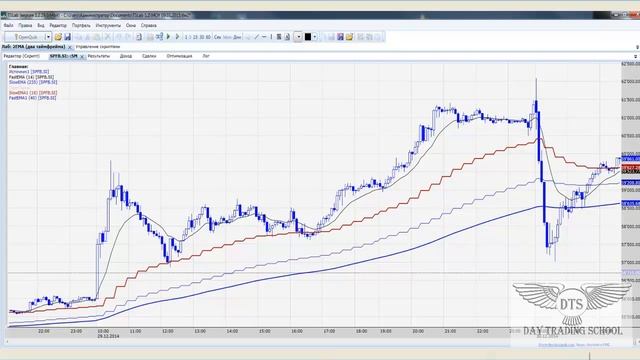
Task: Open the Справка menu
Action: 149,25
